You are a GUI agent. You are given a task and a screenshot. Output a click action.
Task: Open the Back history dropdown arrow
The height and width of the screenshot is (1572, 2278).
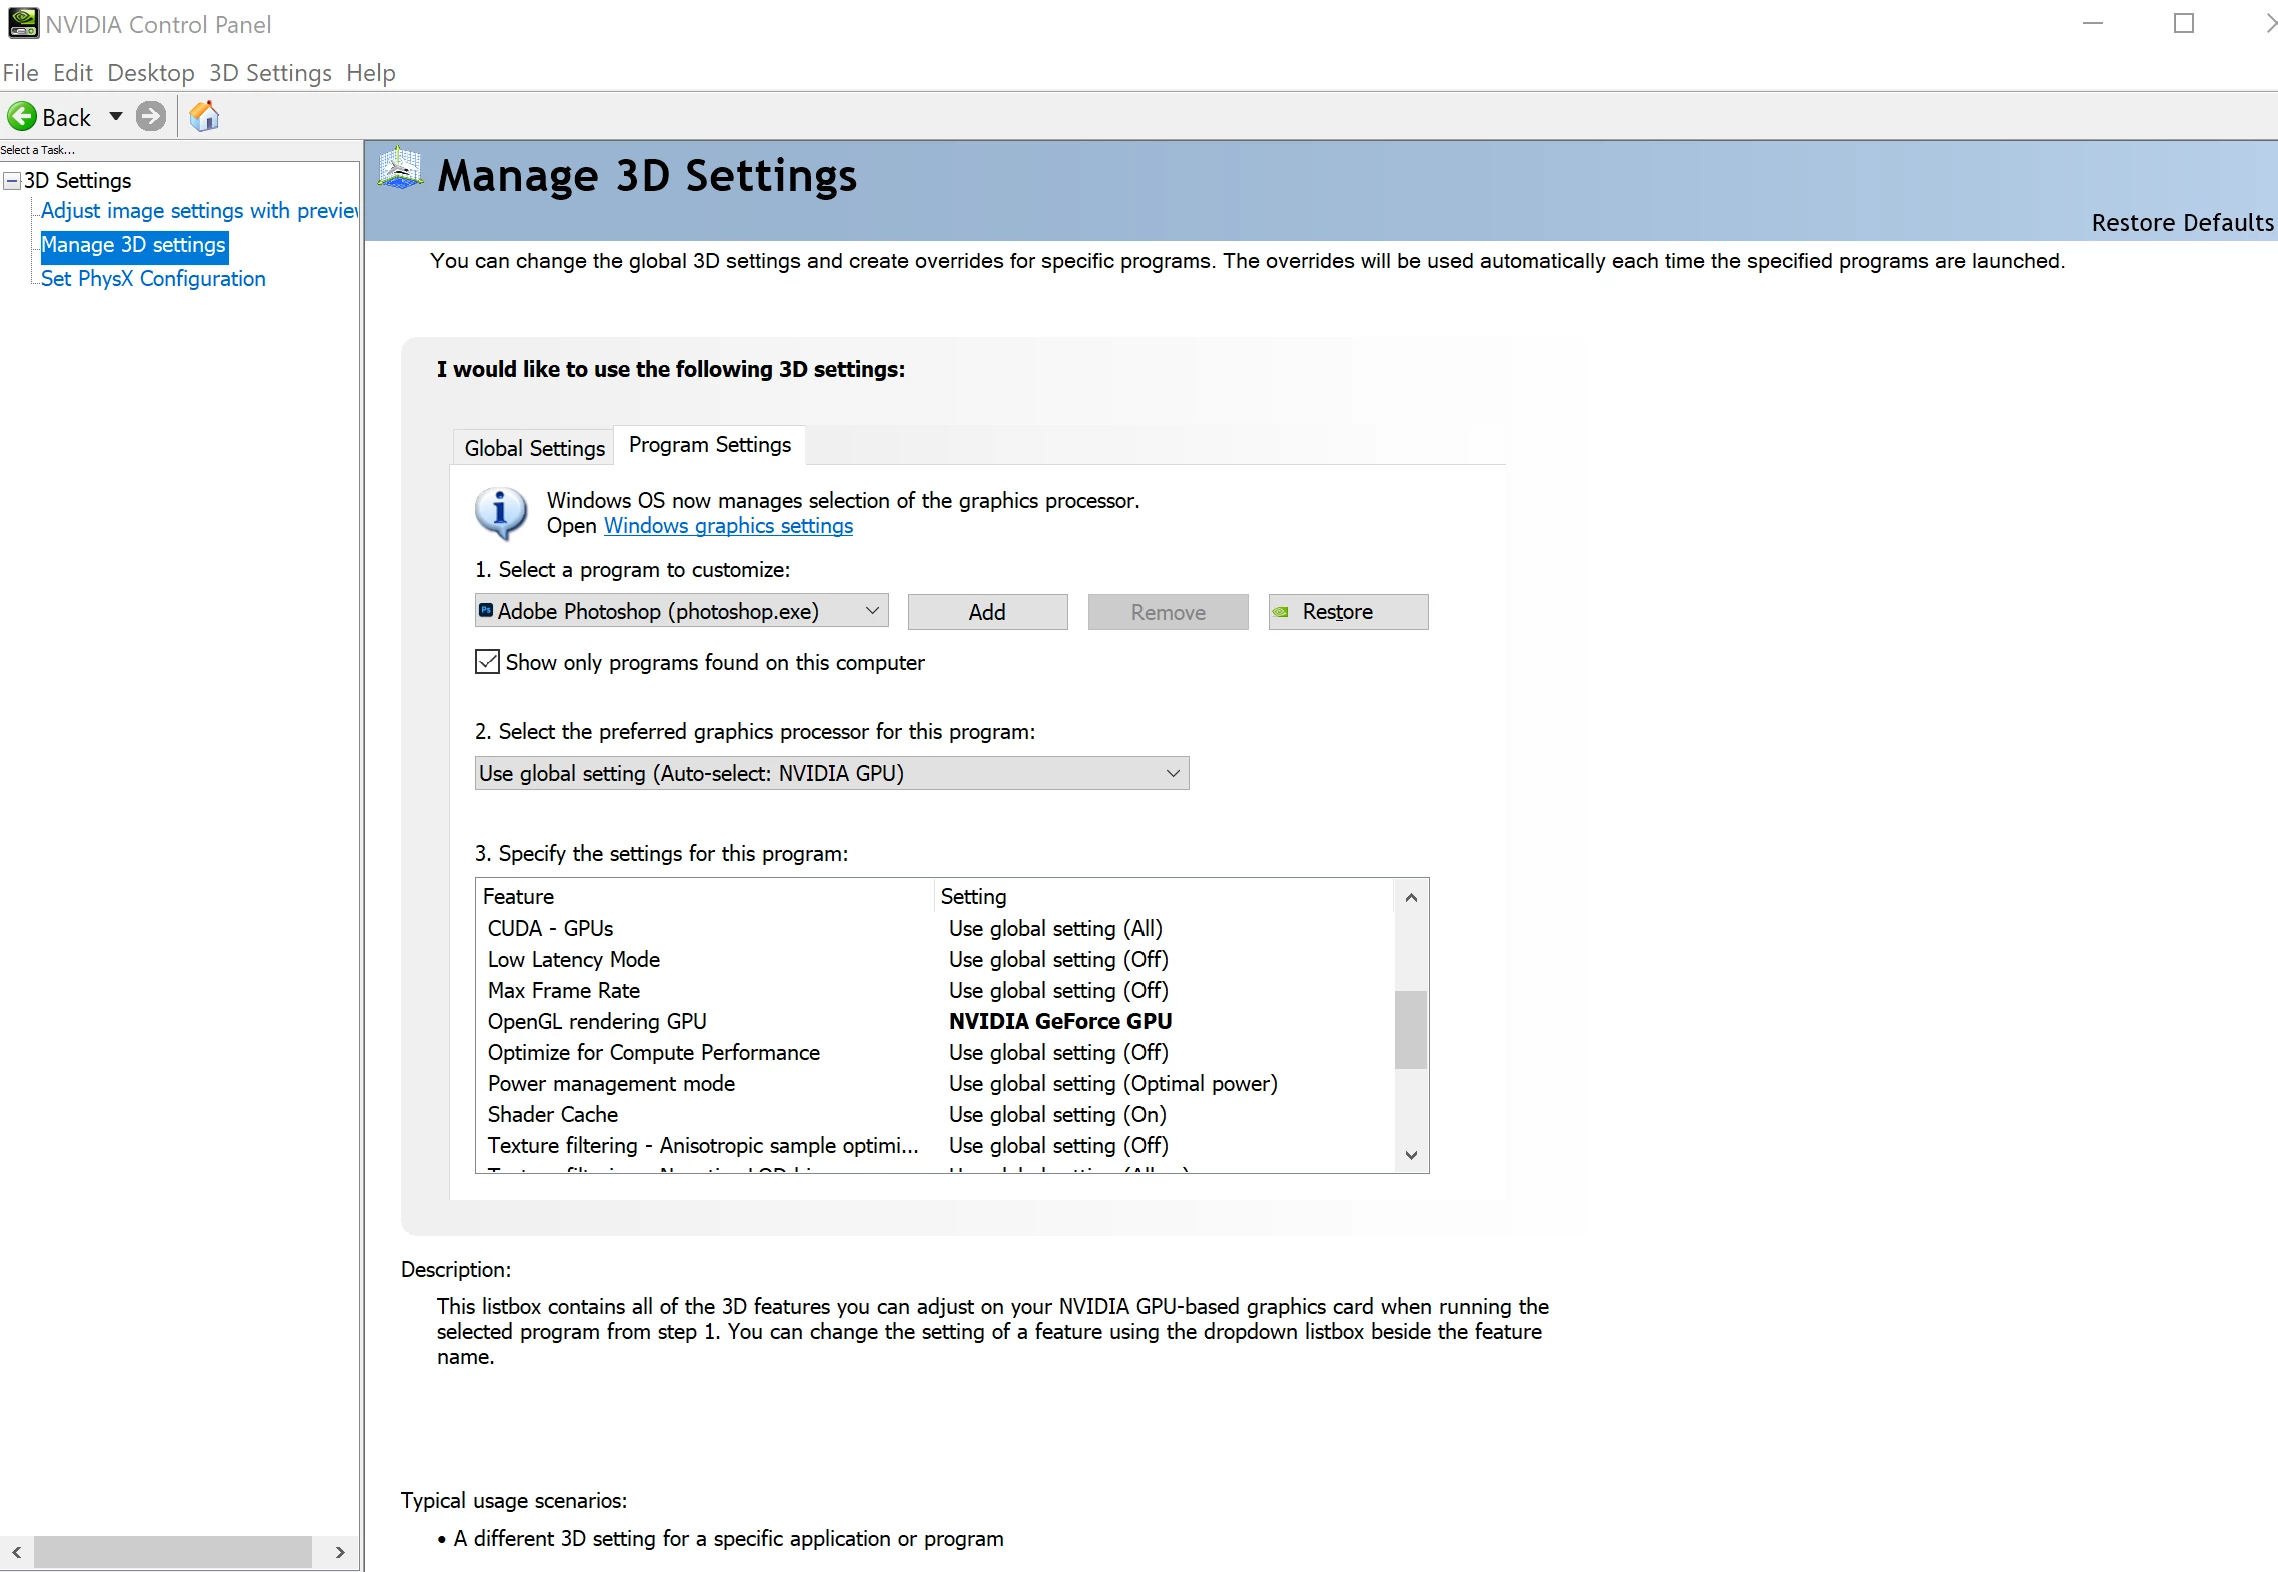(116, 117)
